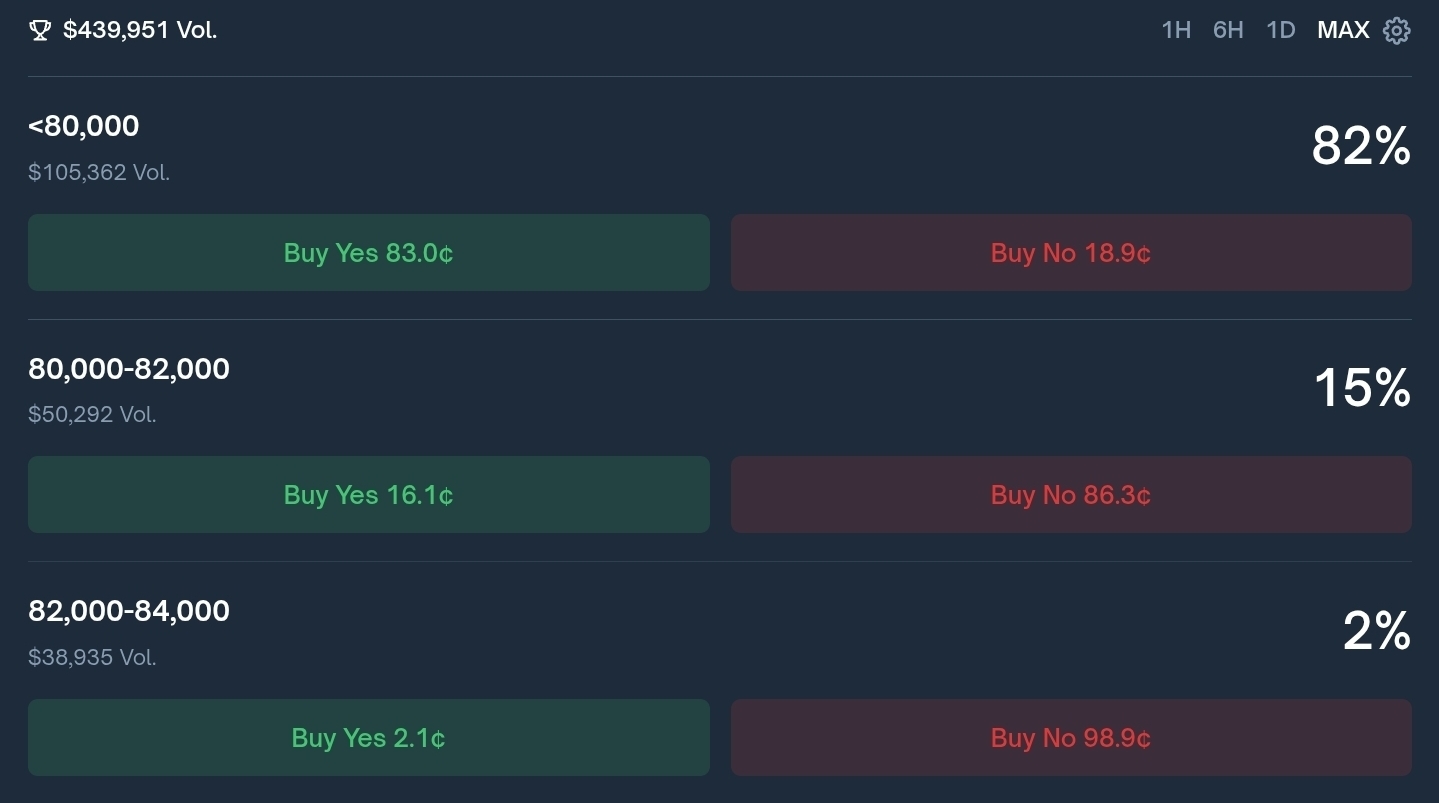Buy No at 98.9¢ for 82,000-84,000

(1071, 738)
